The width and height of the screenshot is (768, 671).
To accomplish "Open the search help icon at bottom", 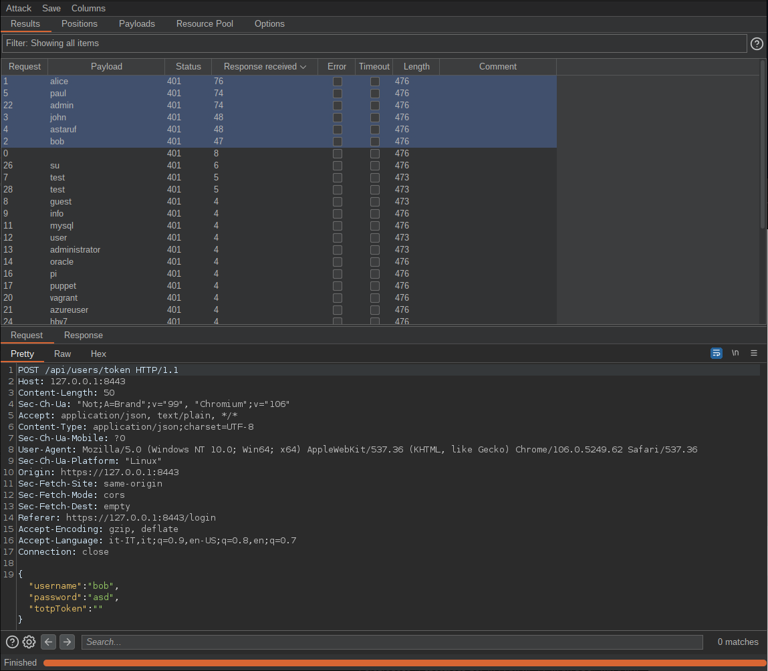I will click(12, 642).
